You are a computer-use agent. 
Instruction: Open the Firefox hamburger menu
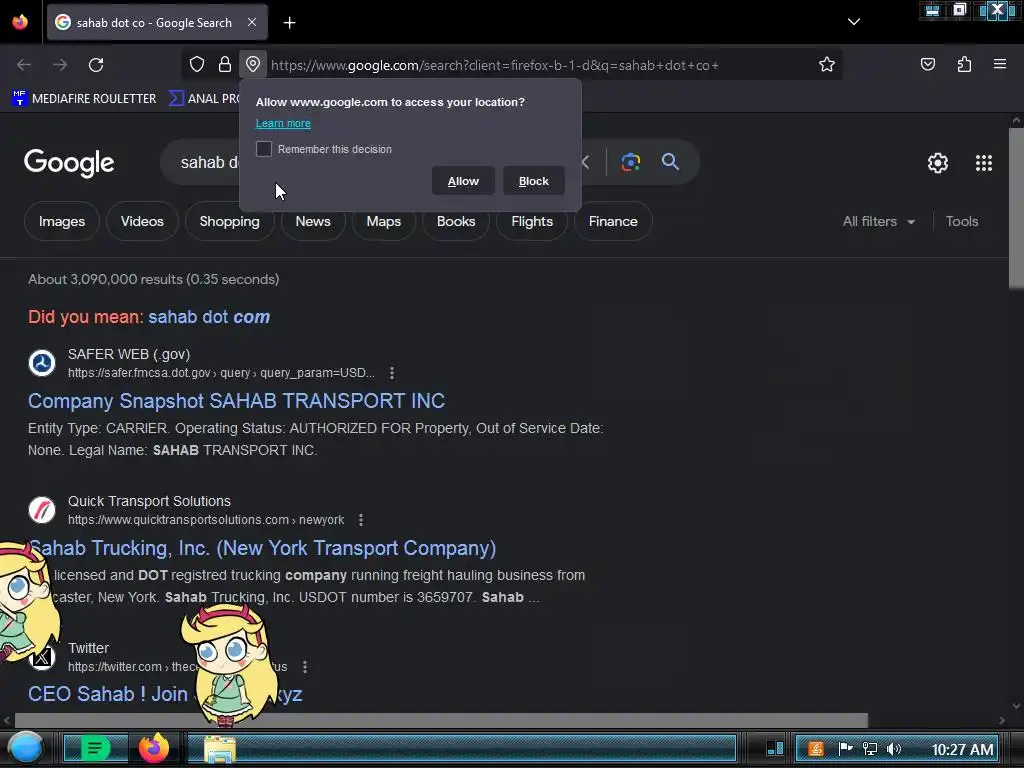[1000, 64]
